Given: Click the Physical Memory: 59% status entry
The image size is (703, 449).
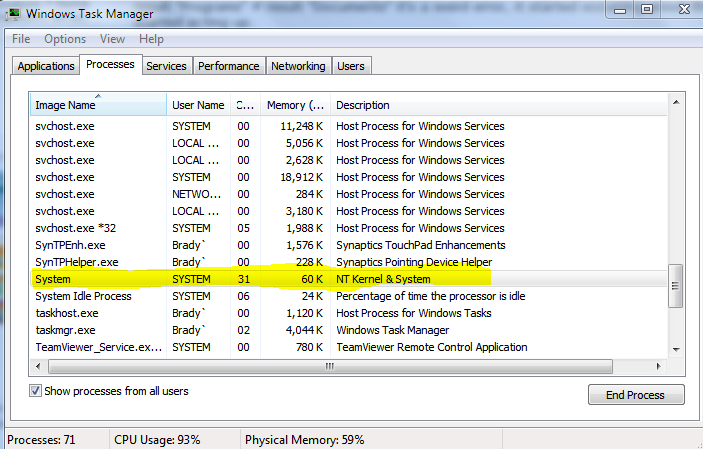Looking at the screenshot, I should [304, 440].
